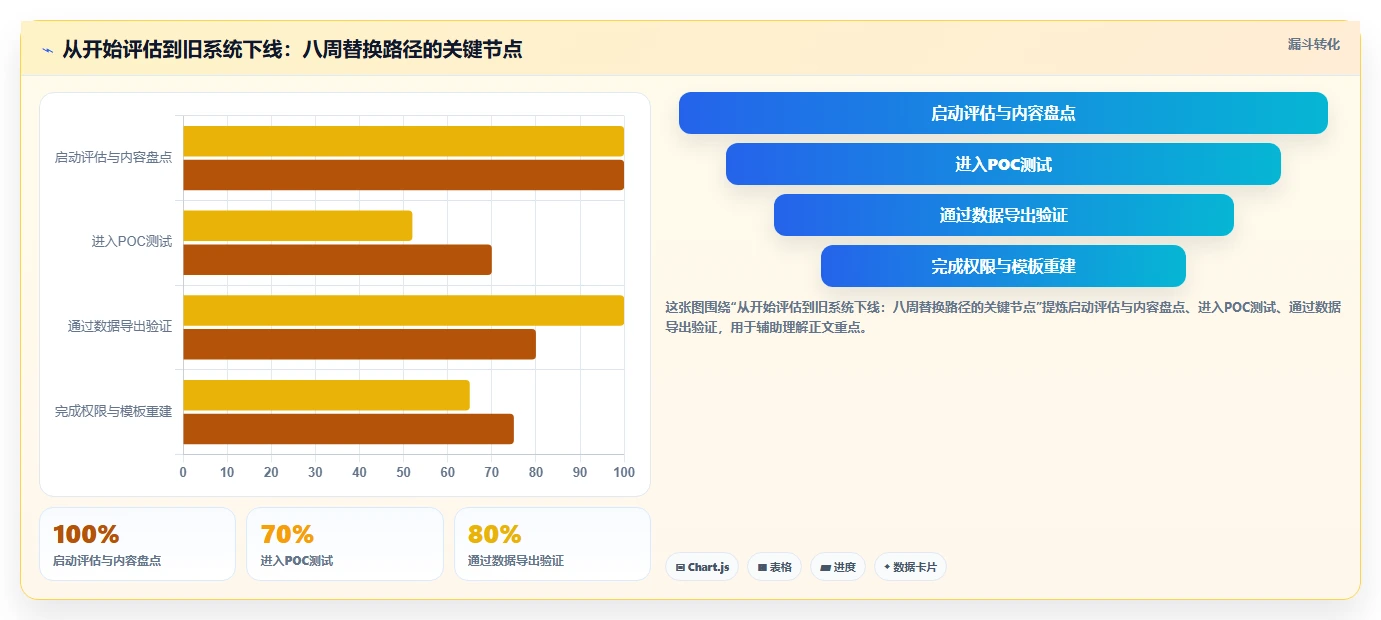Select funnel step 通过数据导出验证
This screenshot has height=620, width=1381.
[x=1003, y=215]
